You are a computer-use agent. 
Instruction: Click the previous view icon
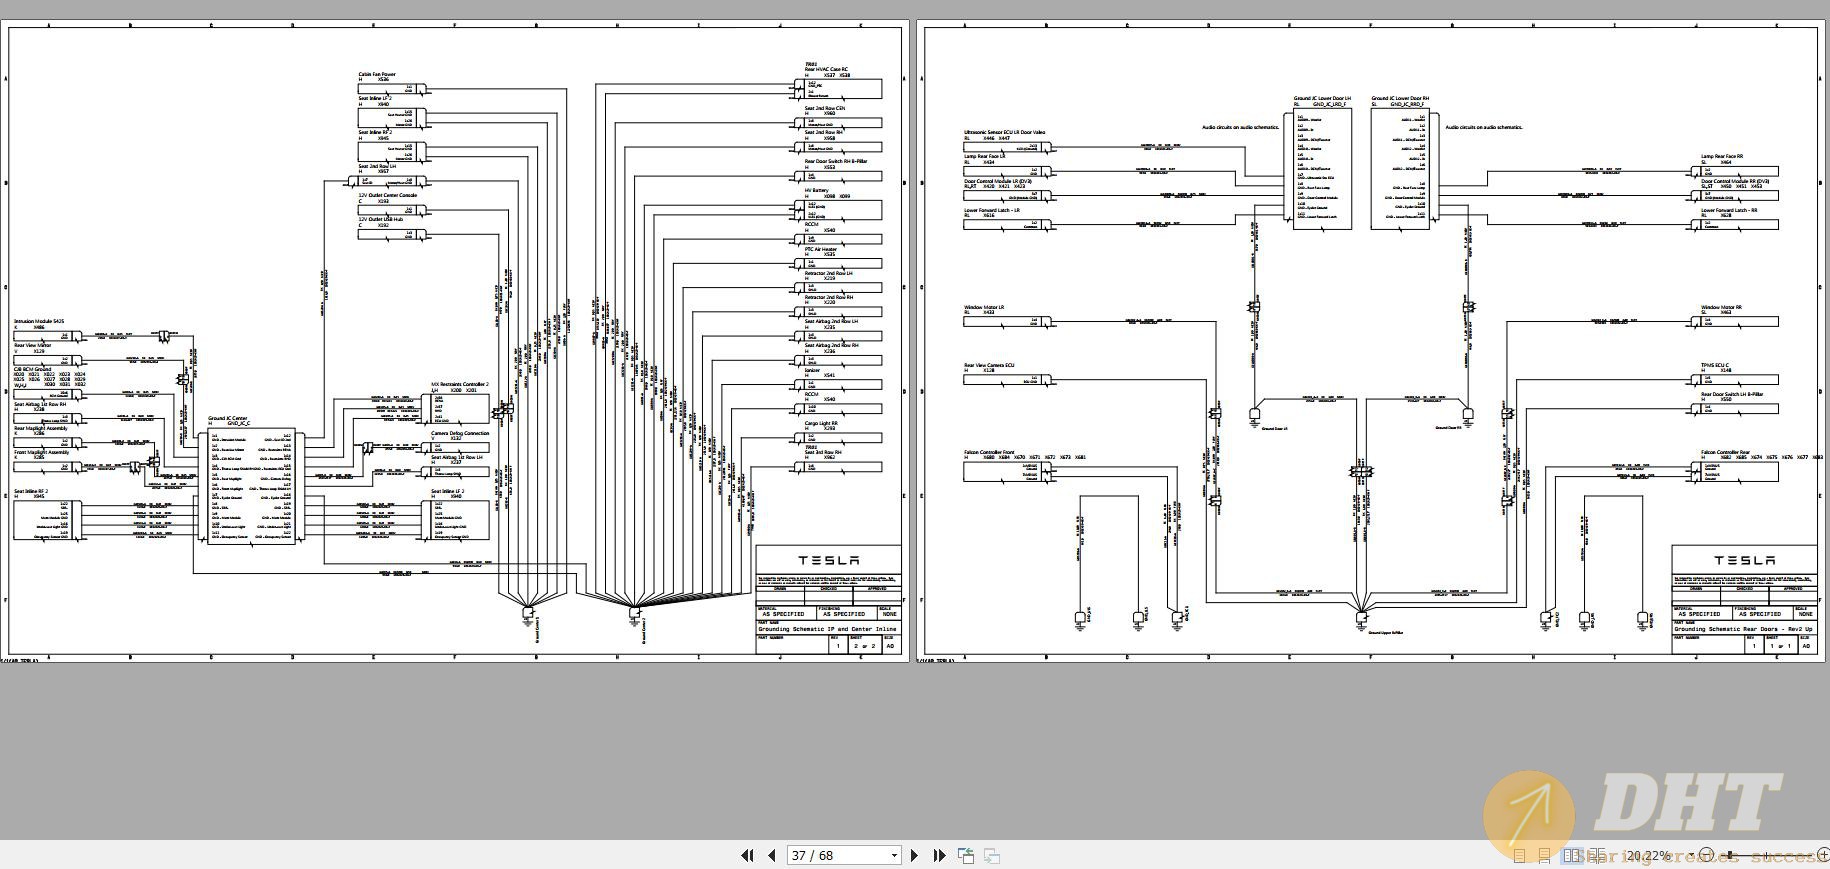click(x=966, y=855)
